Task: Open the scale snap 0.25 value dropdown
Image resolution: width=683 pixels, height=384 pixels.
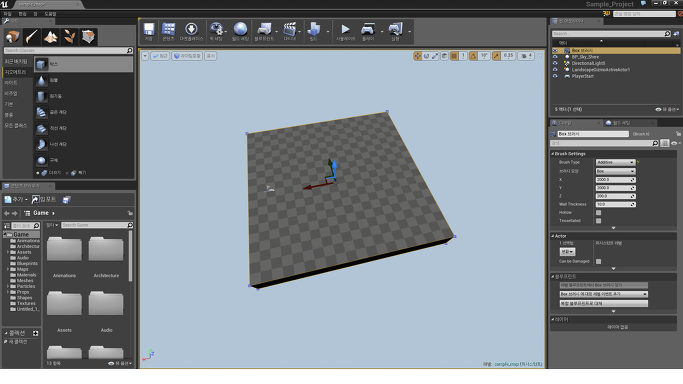Action: tap(508, 56)
